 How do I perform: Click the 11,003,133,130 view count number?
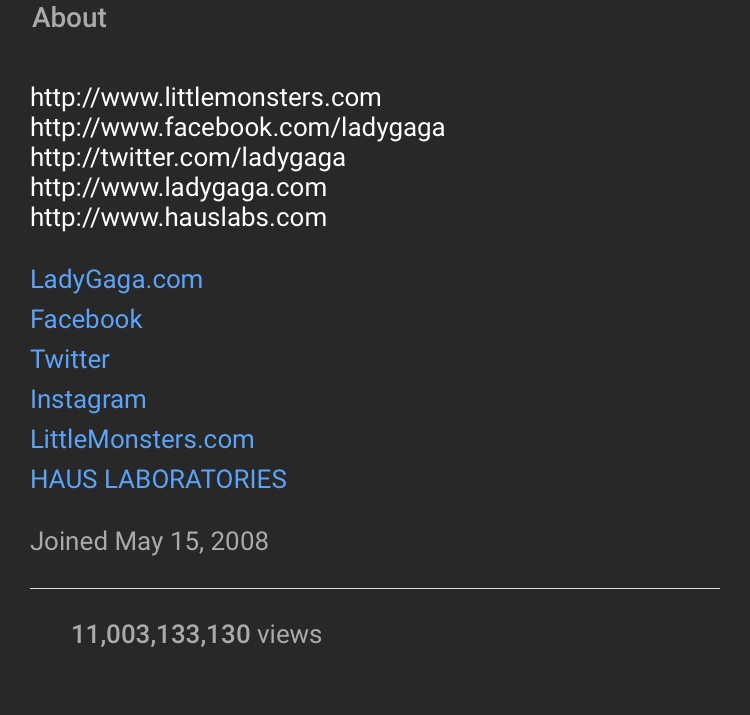click(x=161, y=635)
